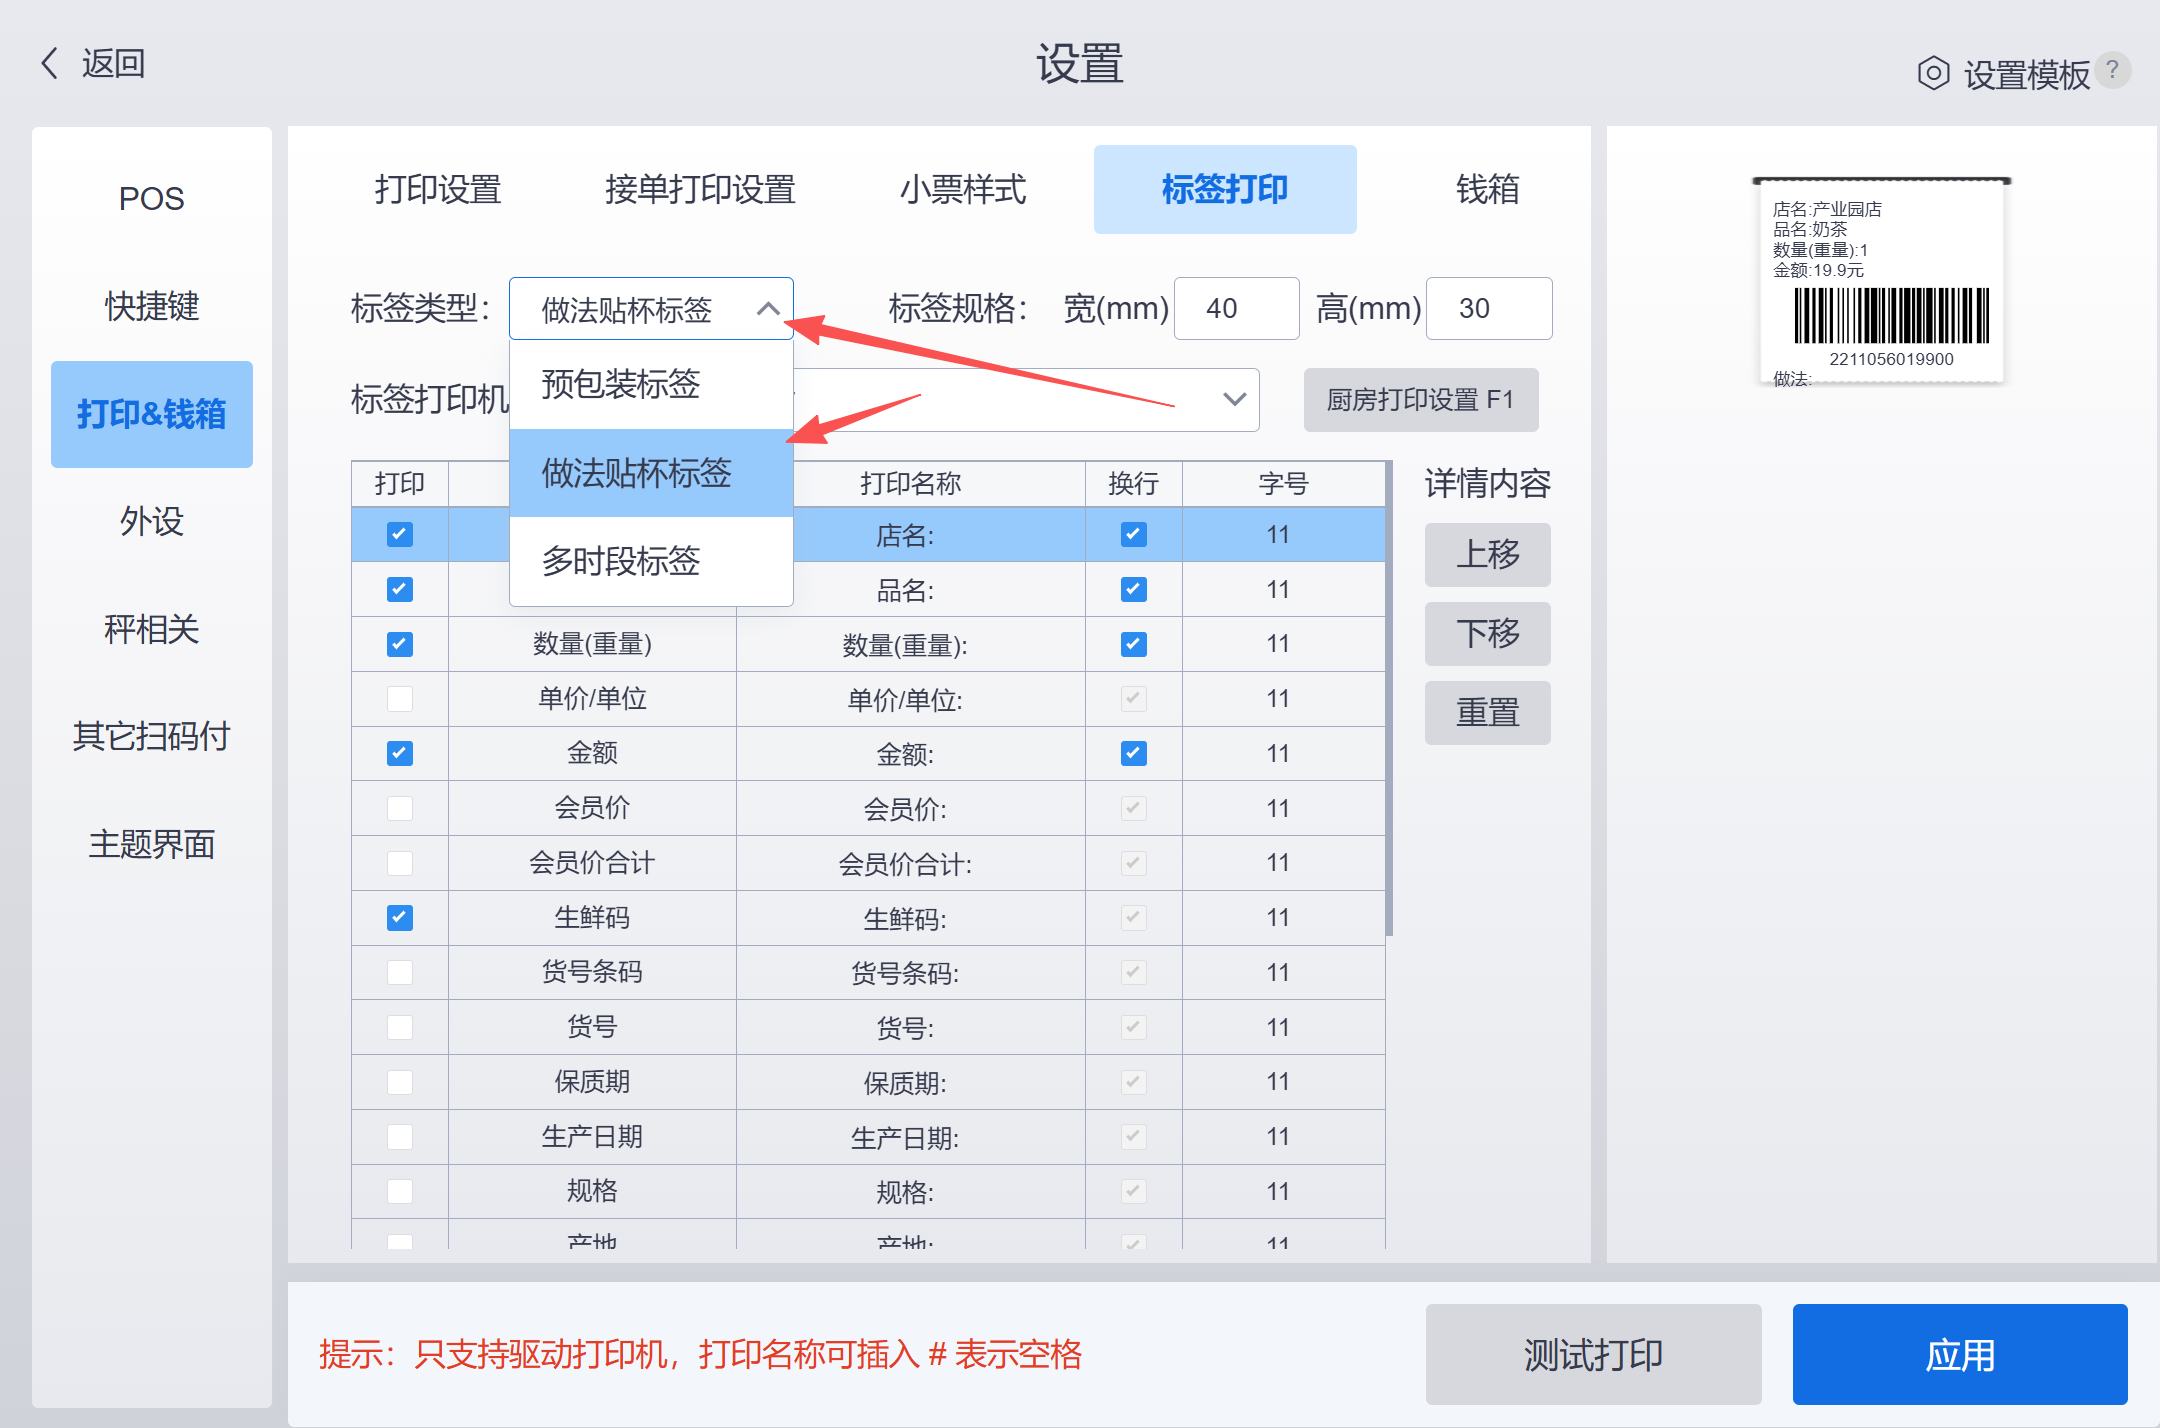This screenshot has width=2160, height=1428.
Task: Switch to 打印设置 tab
Action: [x=438, y=189]
